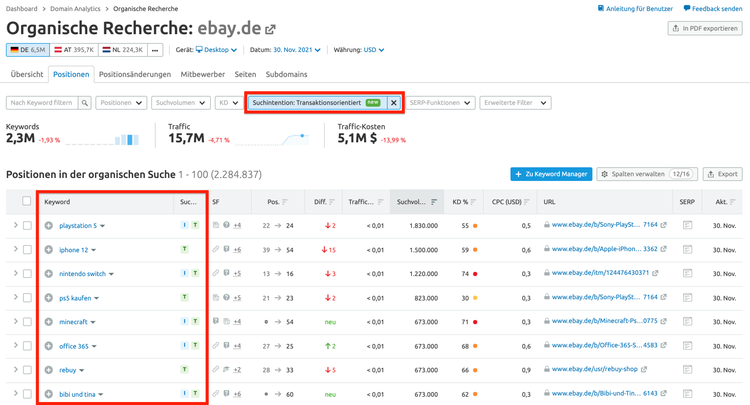Tick the checkbox for office 365 row
The height and width of the screenshot is (405, 750).
pyautogui.click(x=27, y=346)
